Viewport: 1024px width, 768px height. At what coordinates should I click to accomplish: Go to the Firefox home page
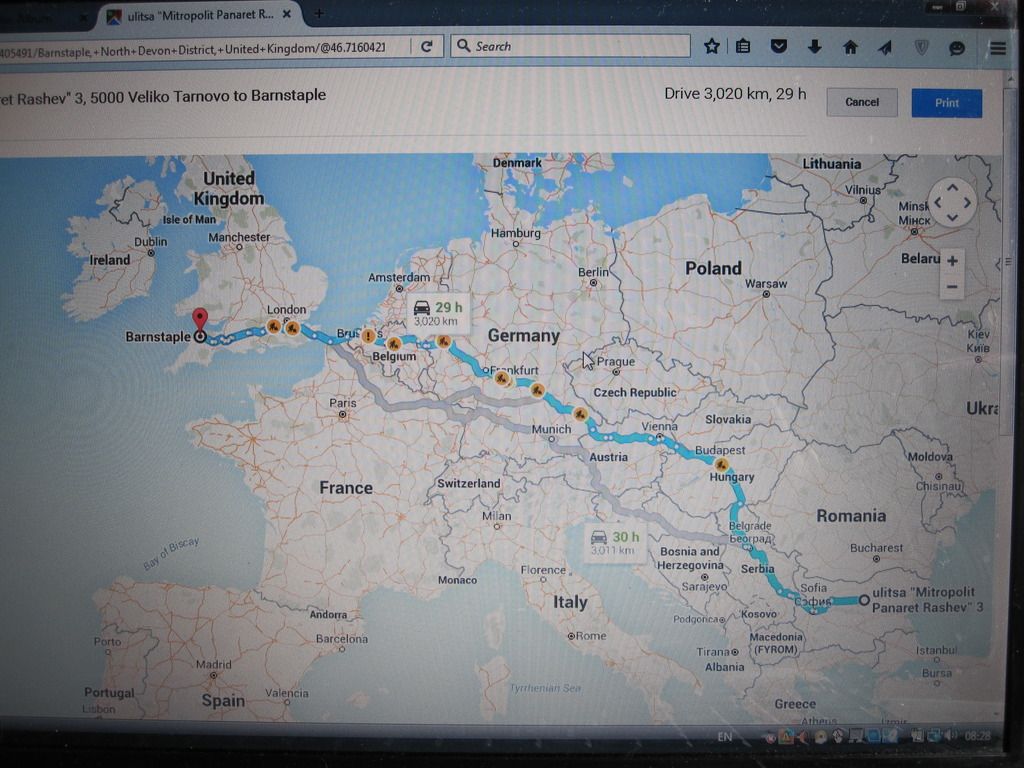(850, 46)
